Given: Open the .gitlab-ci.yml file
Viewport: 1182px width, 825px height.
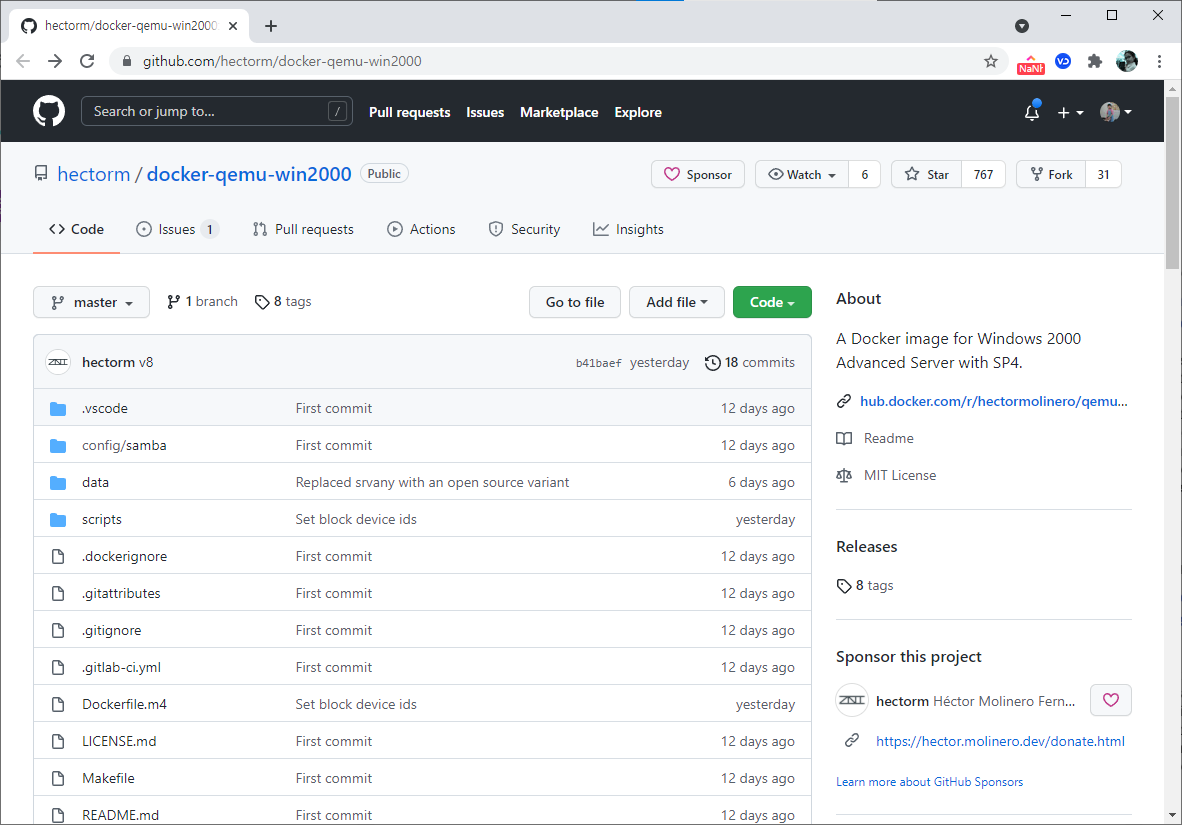Looking at the screenshot, I should coord(121,667).
